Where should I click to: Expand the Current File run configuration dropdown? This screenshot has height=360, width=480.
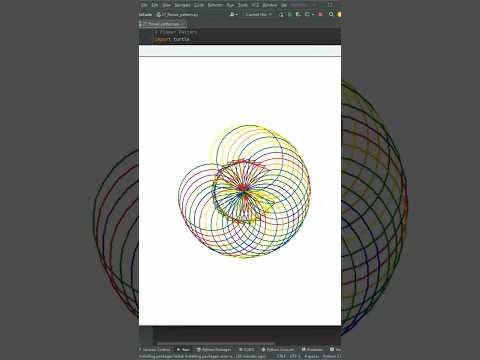coord(259,14)
